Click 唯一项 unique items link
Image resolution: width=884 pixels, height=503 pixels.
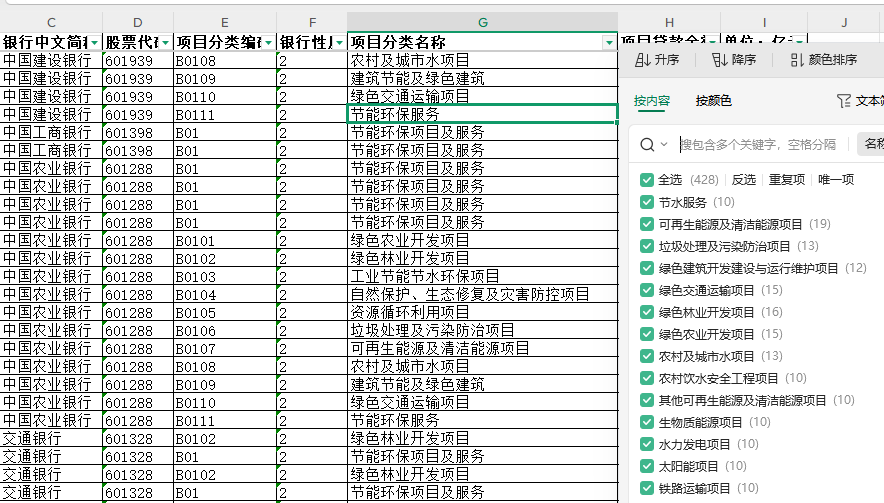click(x=836, y=180)
